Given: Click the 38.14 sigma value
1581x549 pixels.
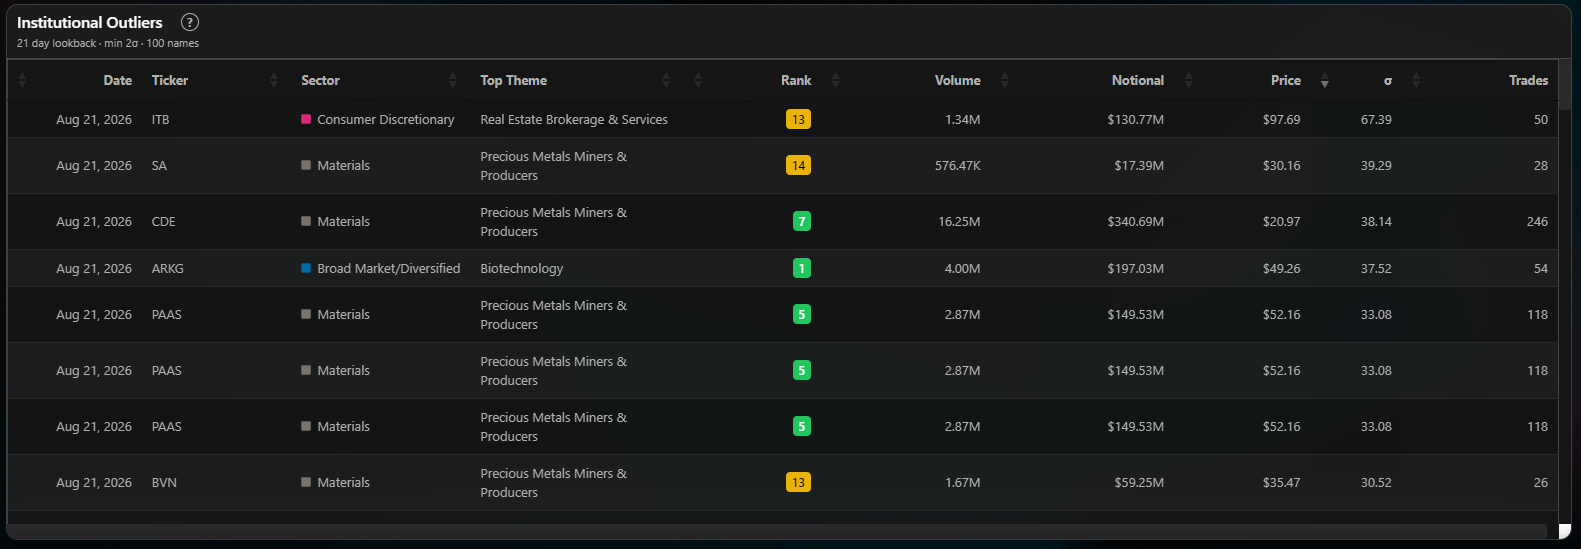Looking at the screenshot, I should pyautogui.click(x=1376, y=221).
